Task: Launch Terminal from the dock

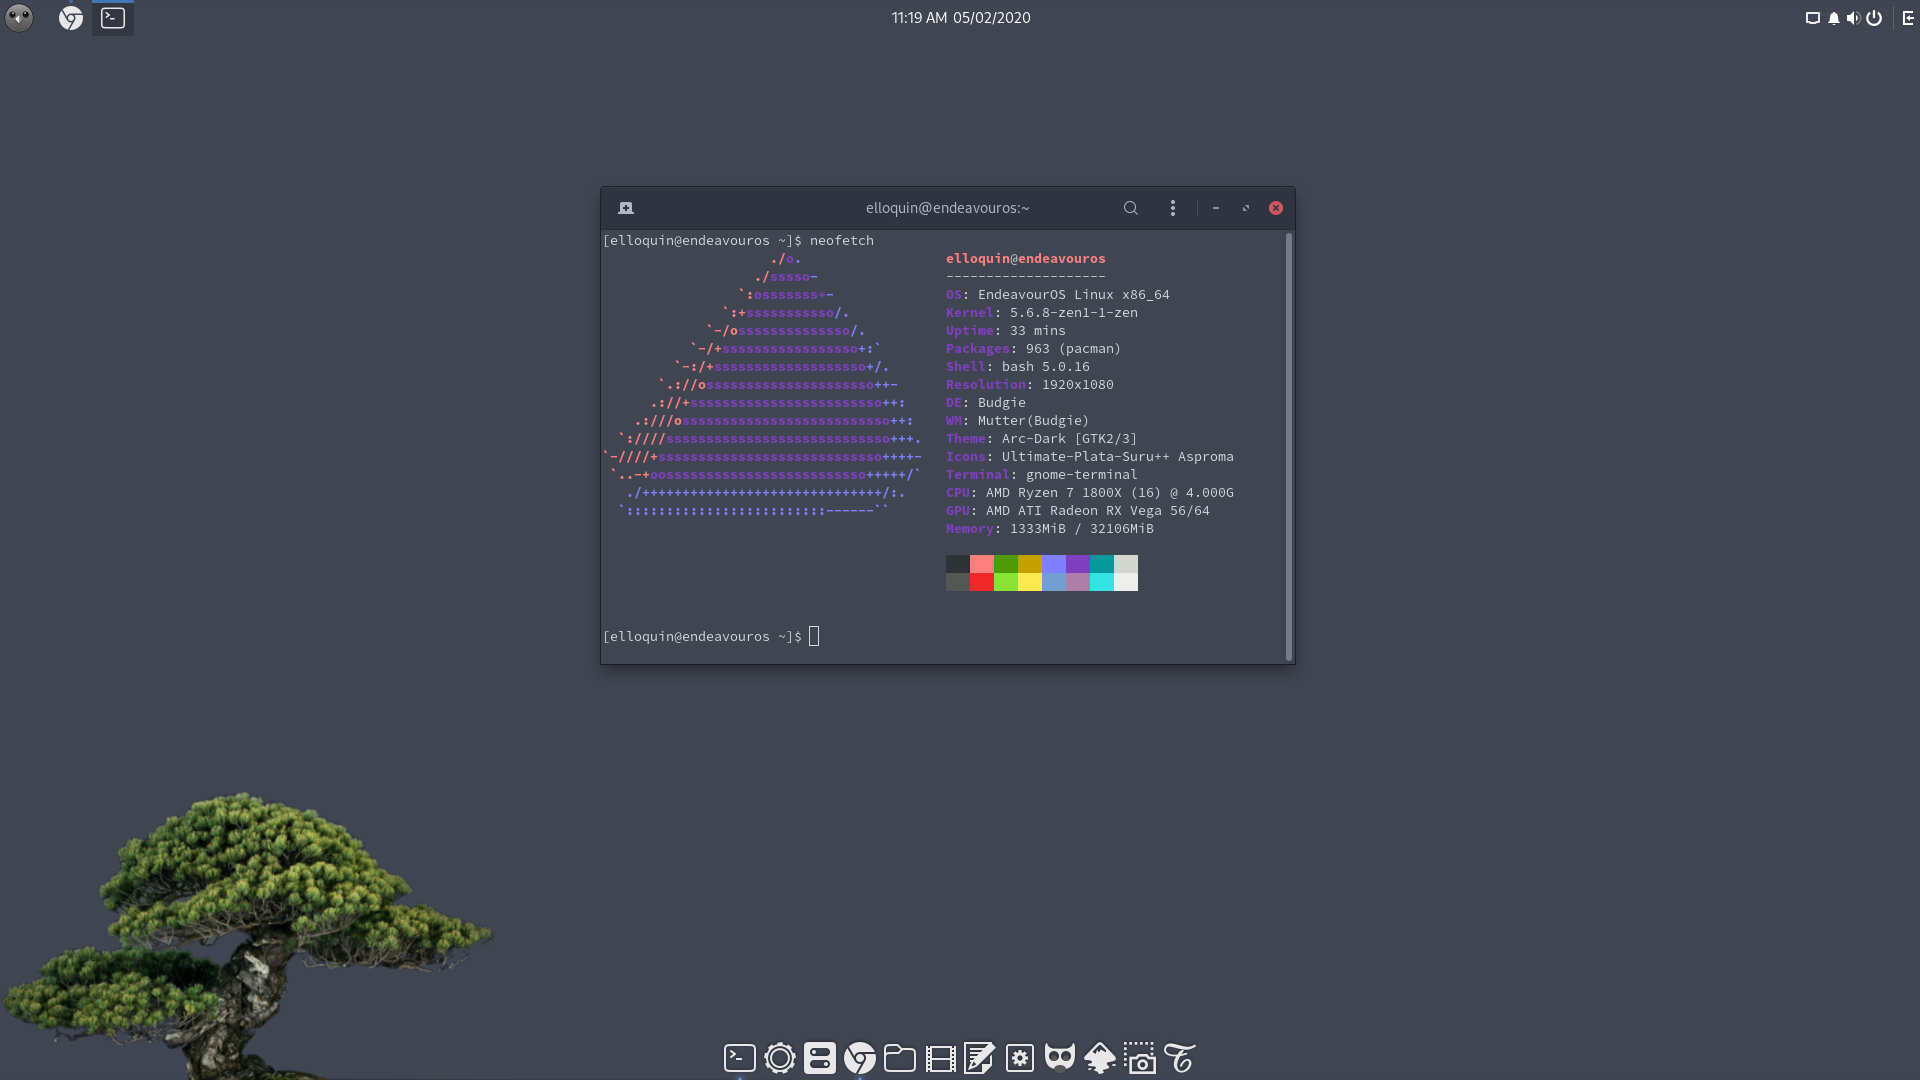Action: pos(740,1058)
